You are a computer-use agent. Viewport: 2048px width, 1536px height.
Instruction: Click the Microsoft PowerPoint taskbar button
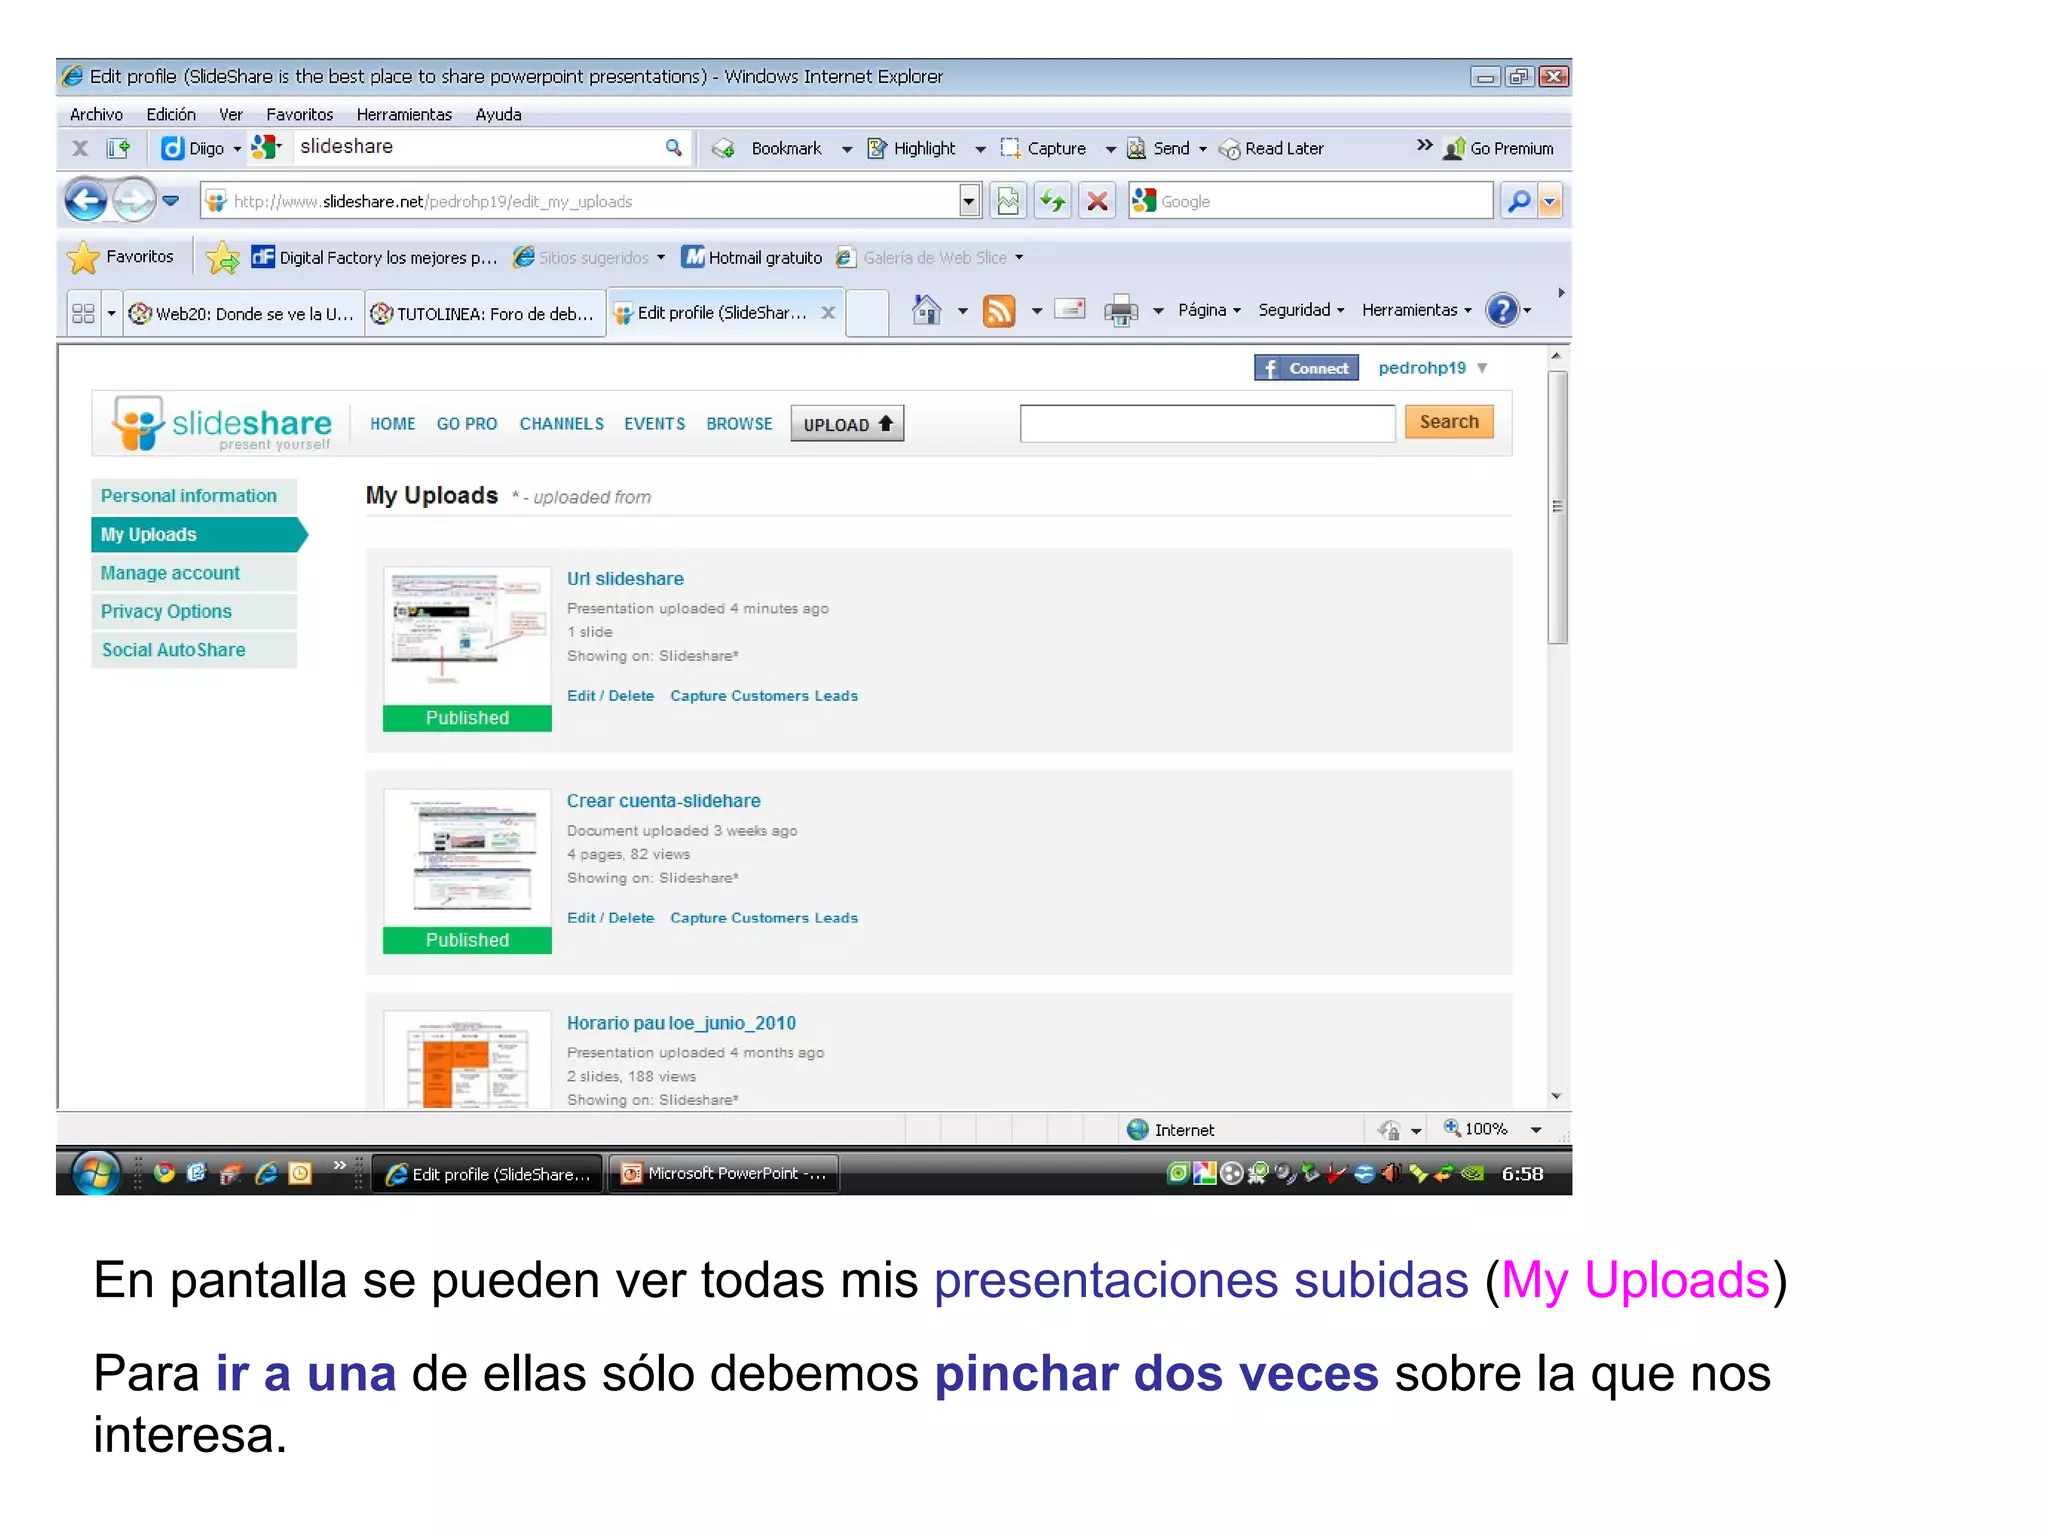pos(724,1174)
